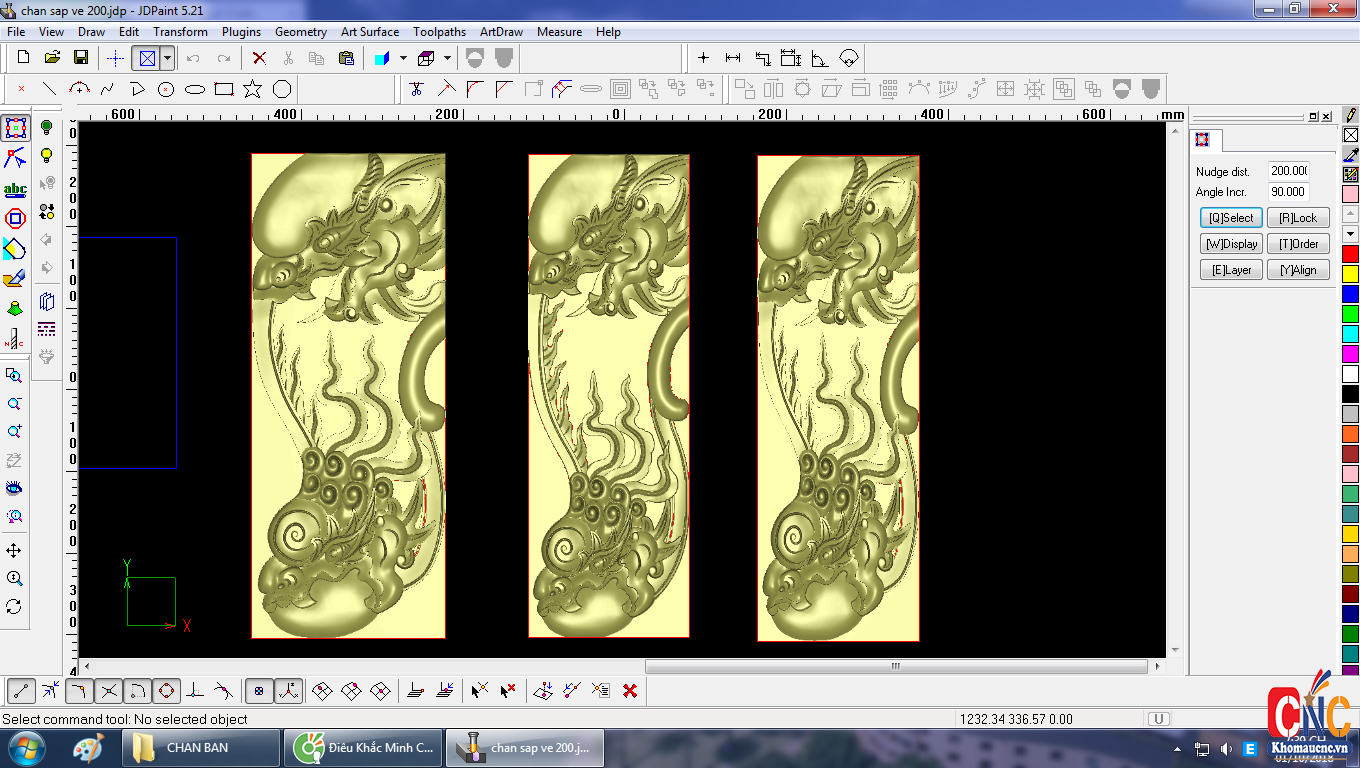Select the rectangle drawing tool

click(224, 89)
